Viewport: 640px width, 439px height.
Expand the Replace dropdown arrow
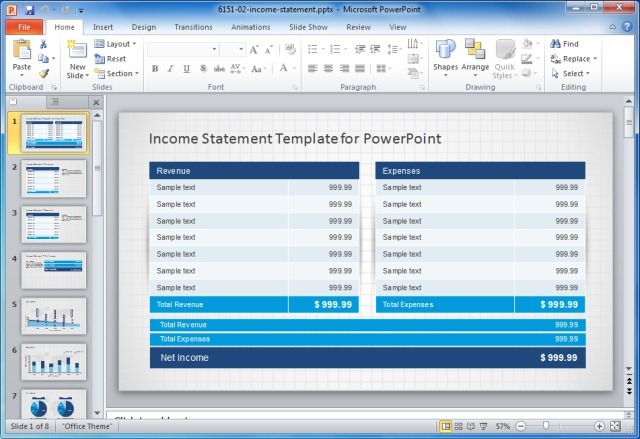click(x=595, y=59)
